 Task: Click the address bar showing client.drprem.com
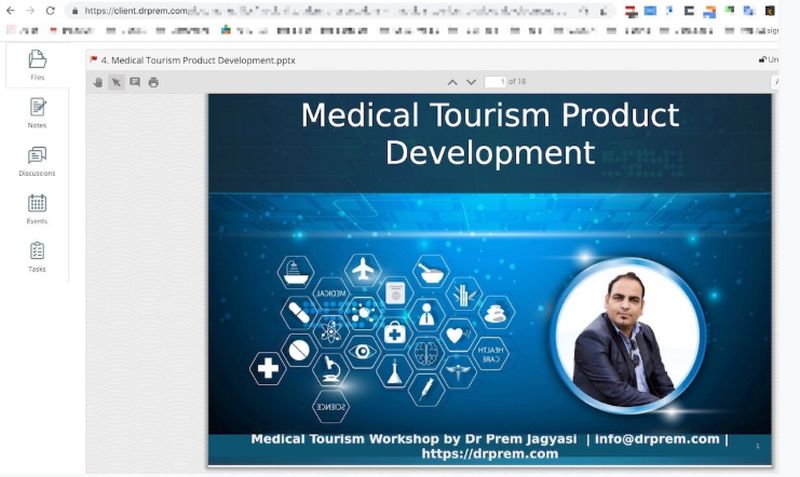tap(340, 11)
